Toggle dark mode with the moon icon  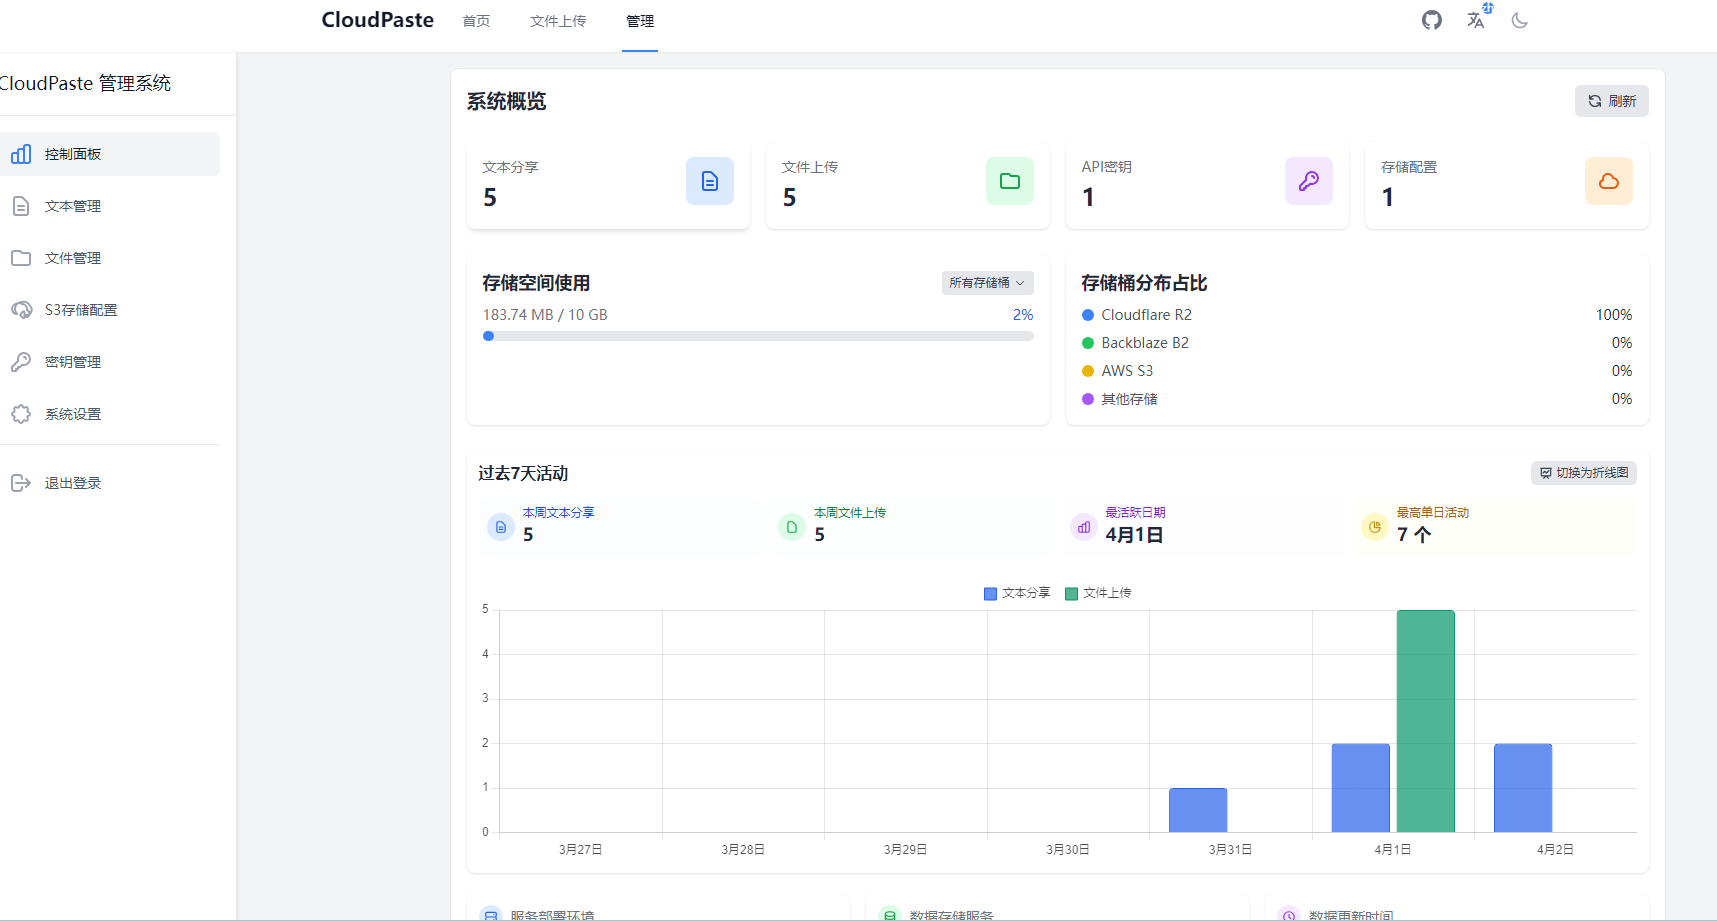click(1520, 20)
